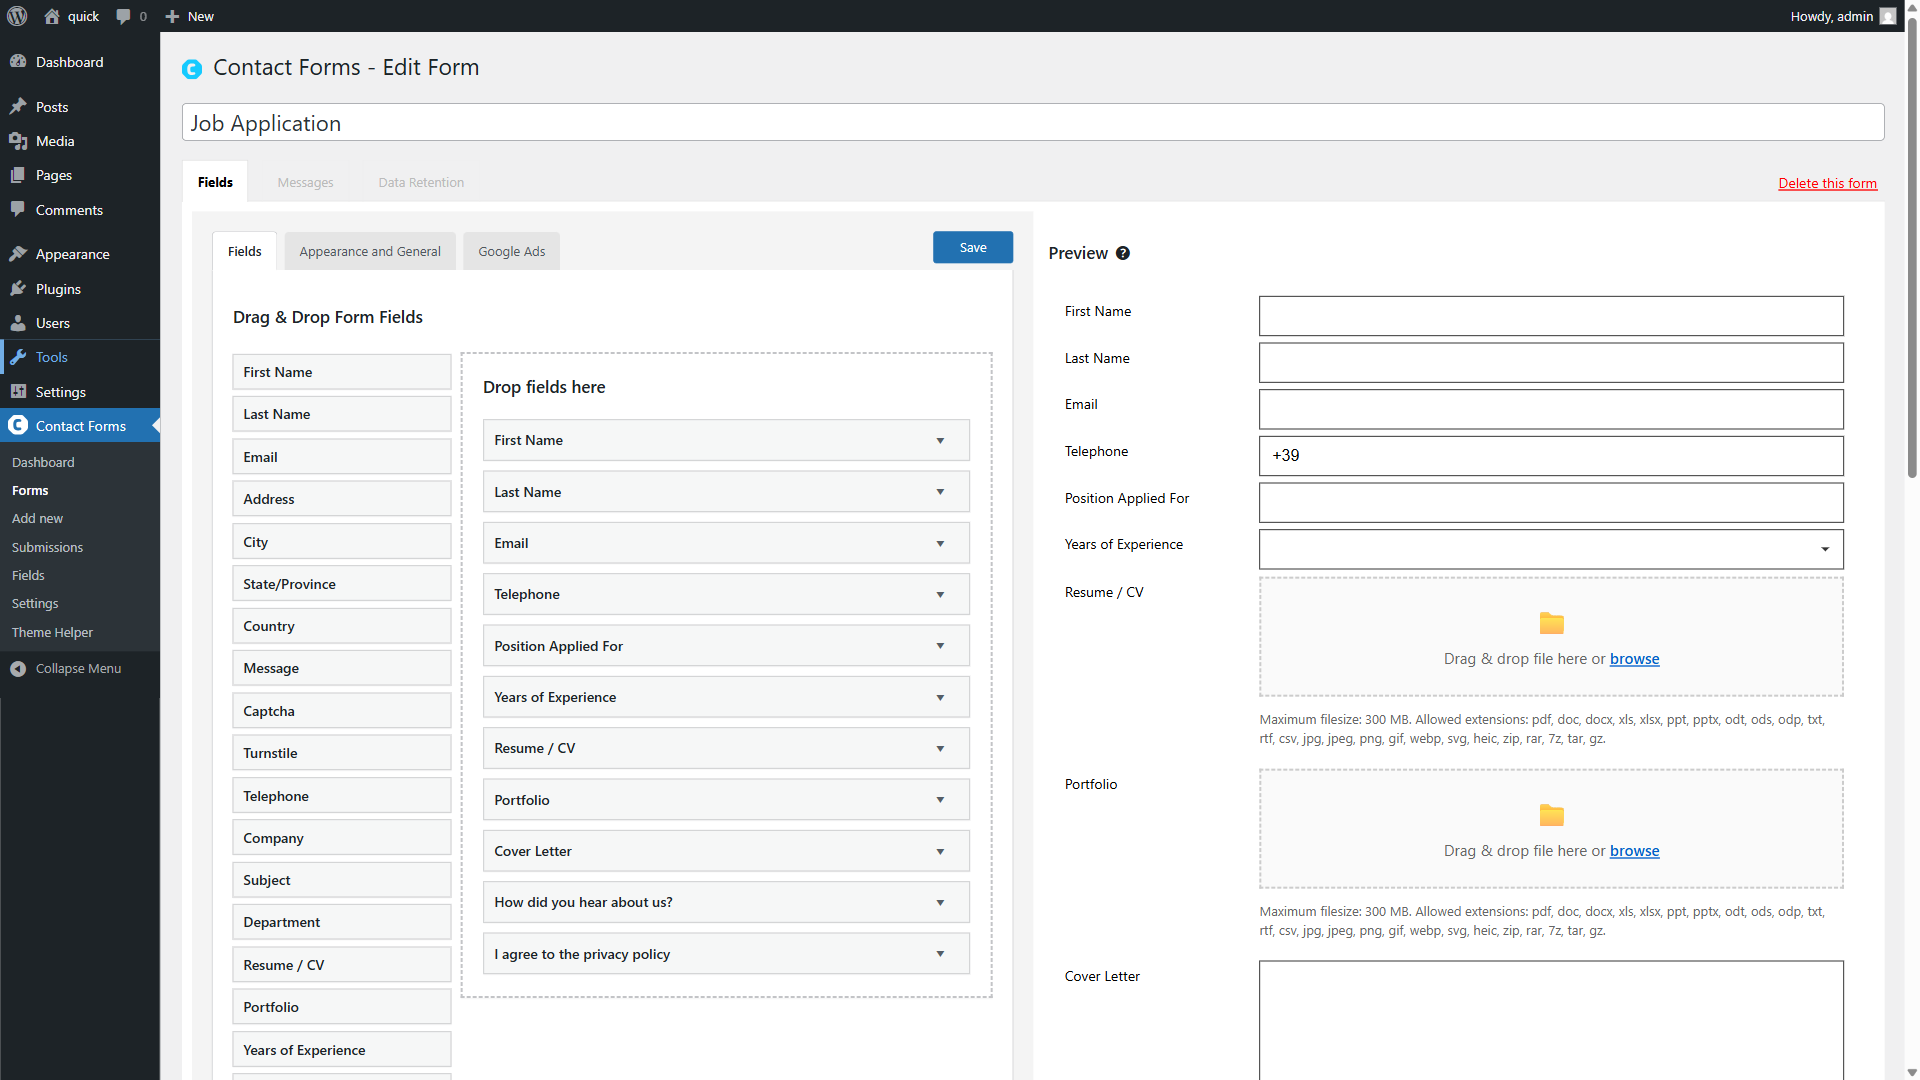Click the Job Application form title field
This screenshot has width=1920, height=1080.
1032,123
